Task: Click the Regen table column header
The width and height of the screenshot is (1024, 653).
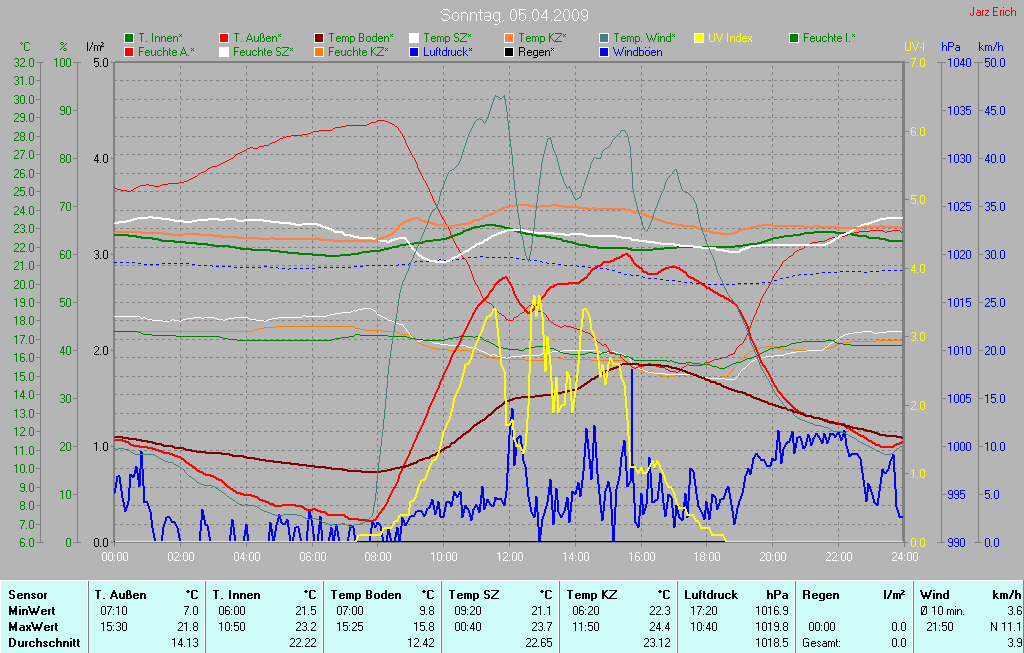Action: point(820,595)
